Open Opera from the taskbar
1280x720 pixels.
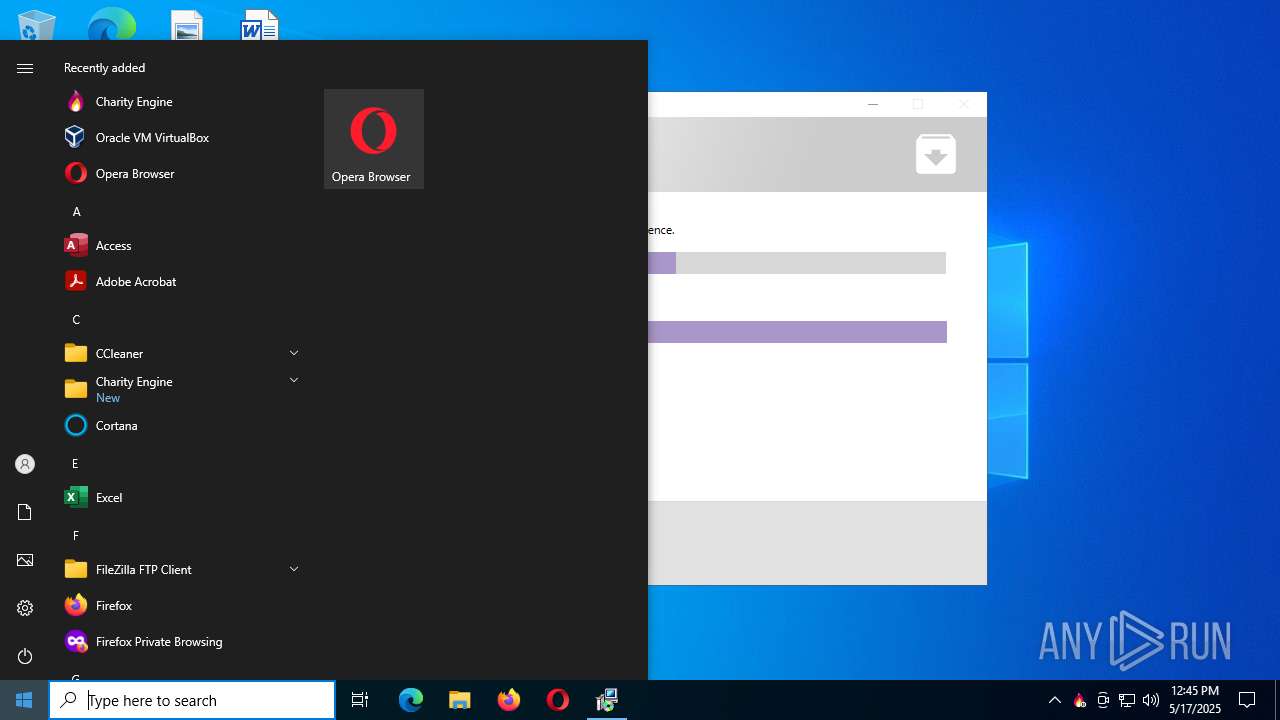(x=558, y=700)
